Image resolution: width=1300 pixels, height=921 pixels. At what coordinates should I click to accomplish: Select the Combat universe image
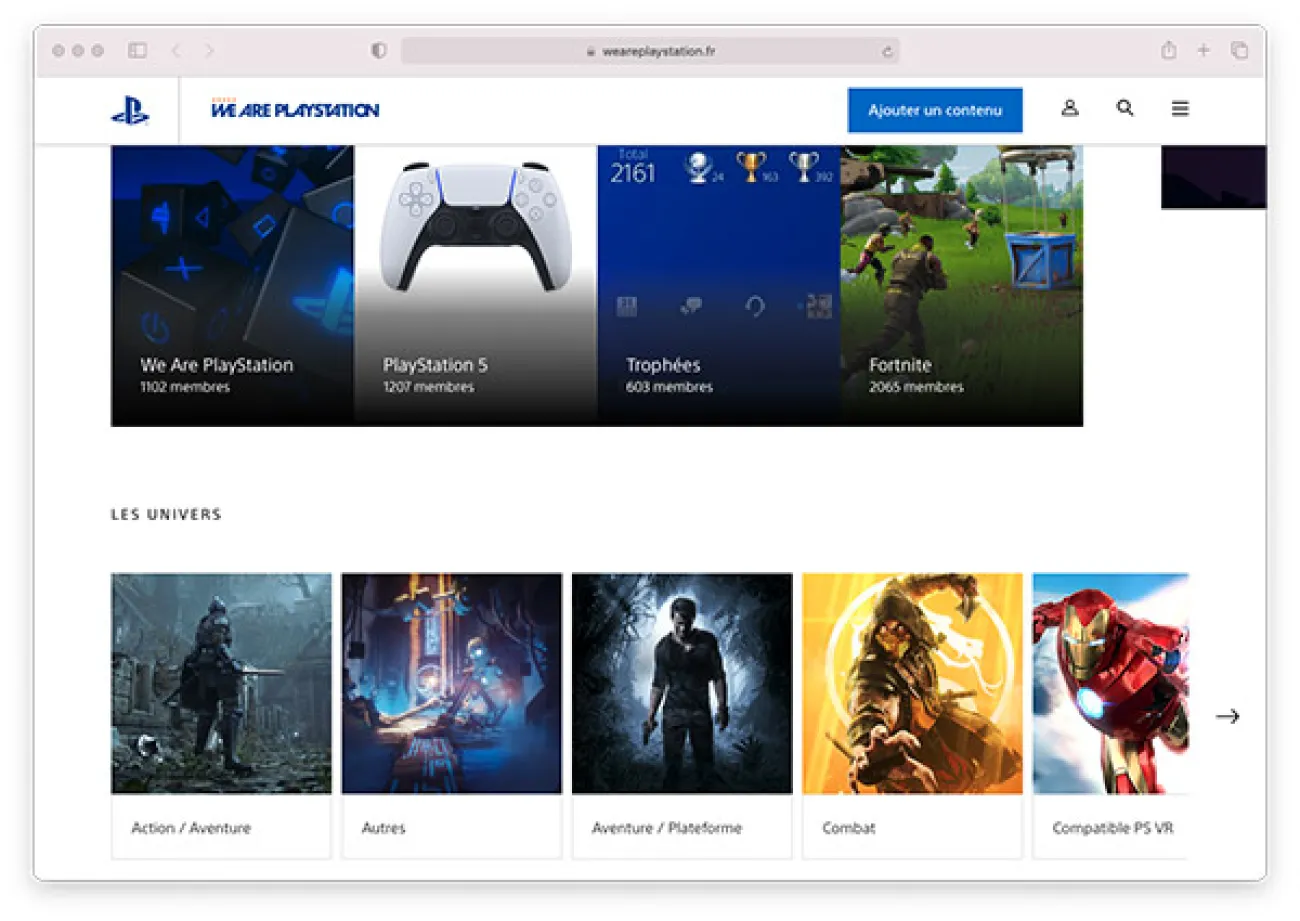click(912, 684)
